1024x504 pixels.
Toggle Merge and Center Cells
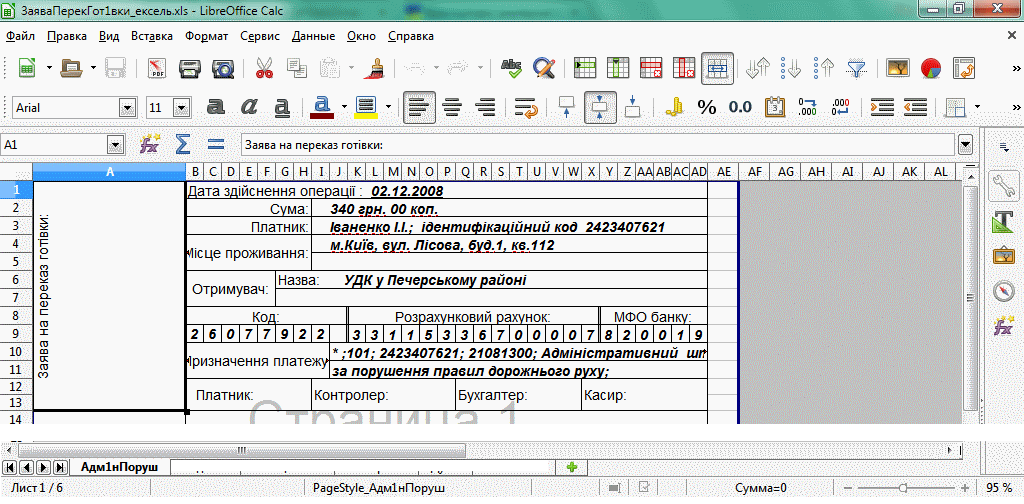716,69
